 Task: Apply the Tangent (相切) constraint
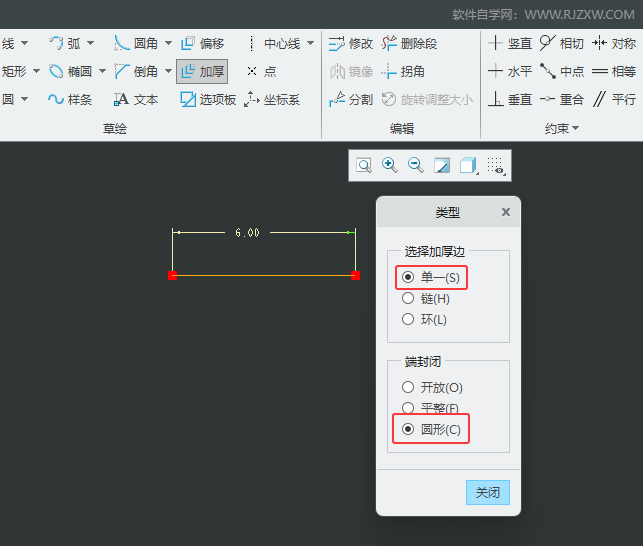click(562, 43)
